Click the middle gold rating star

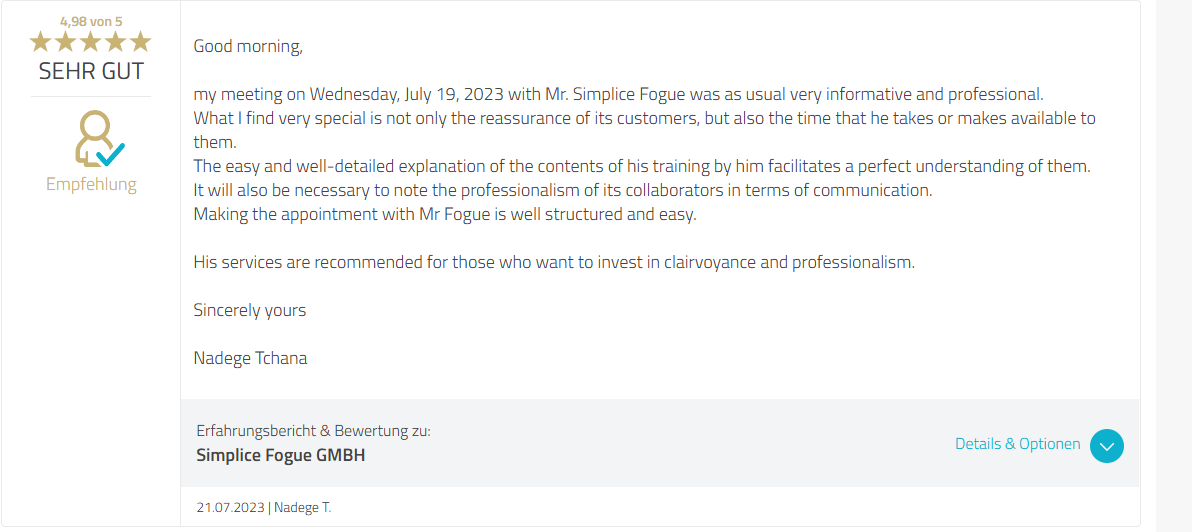[x=90, y=41]
